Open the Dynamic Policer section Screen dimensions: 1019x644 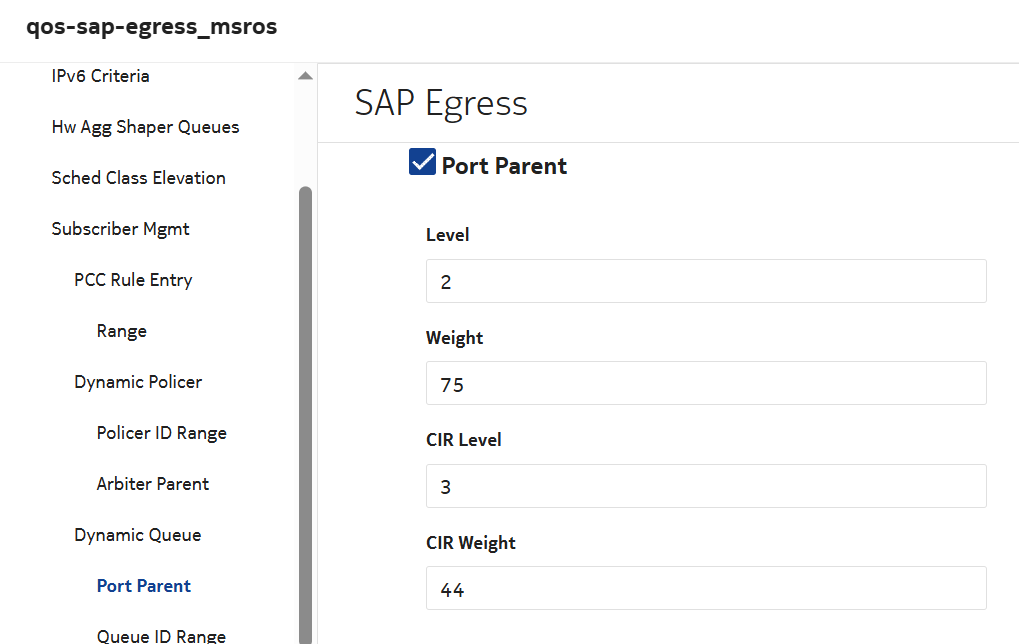pos(138,382)
